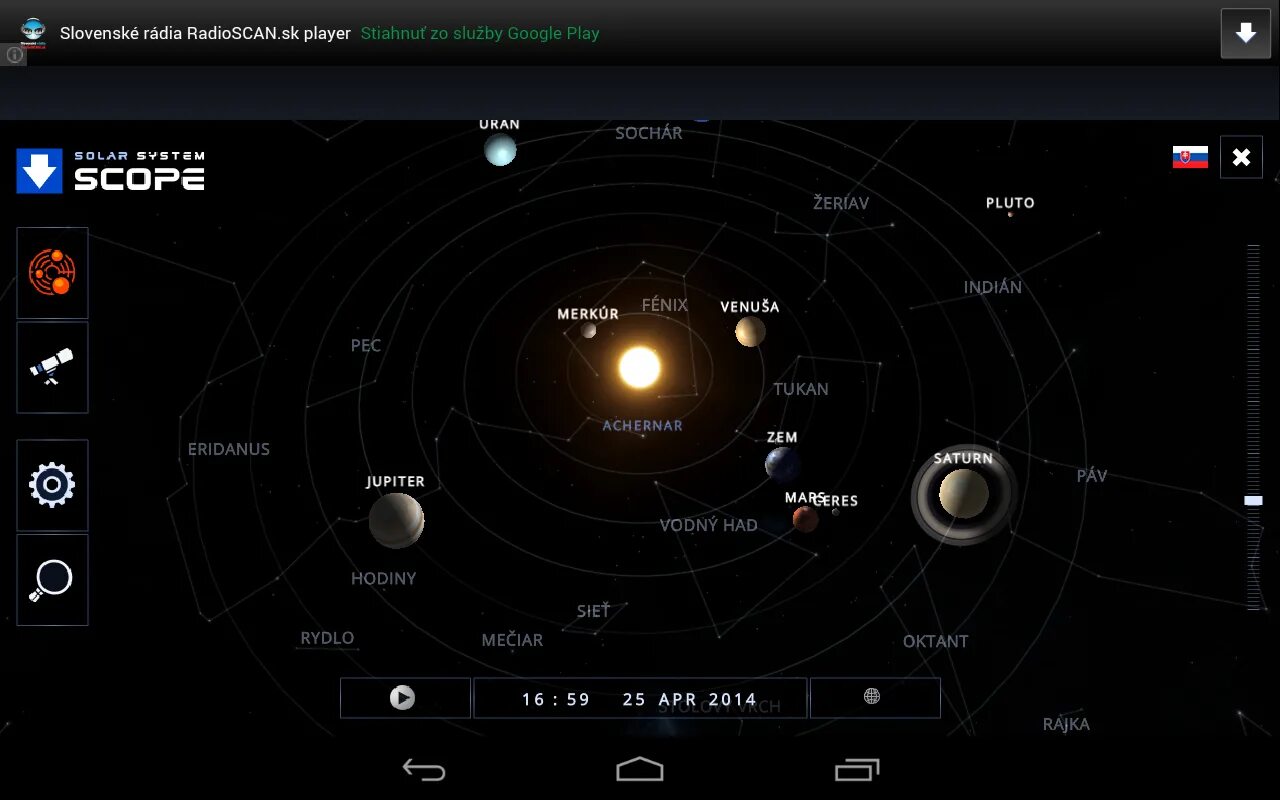The image size is (1280, 800).
Task: Close the app with the X button
Action: pyautogui.click(x=1241, y=157)
